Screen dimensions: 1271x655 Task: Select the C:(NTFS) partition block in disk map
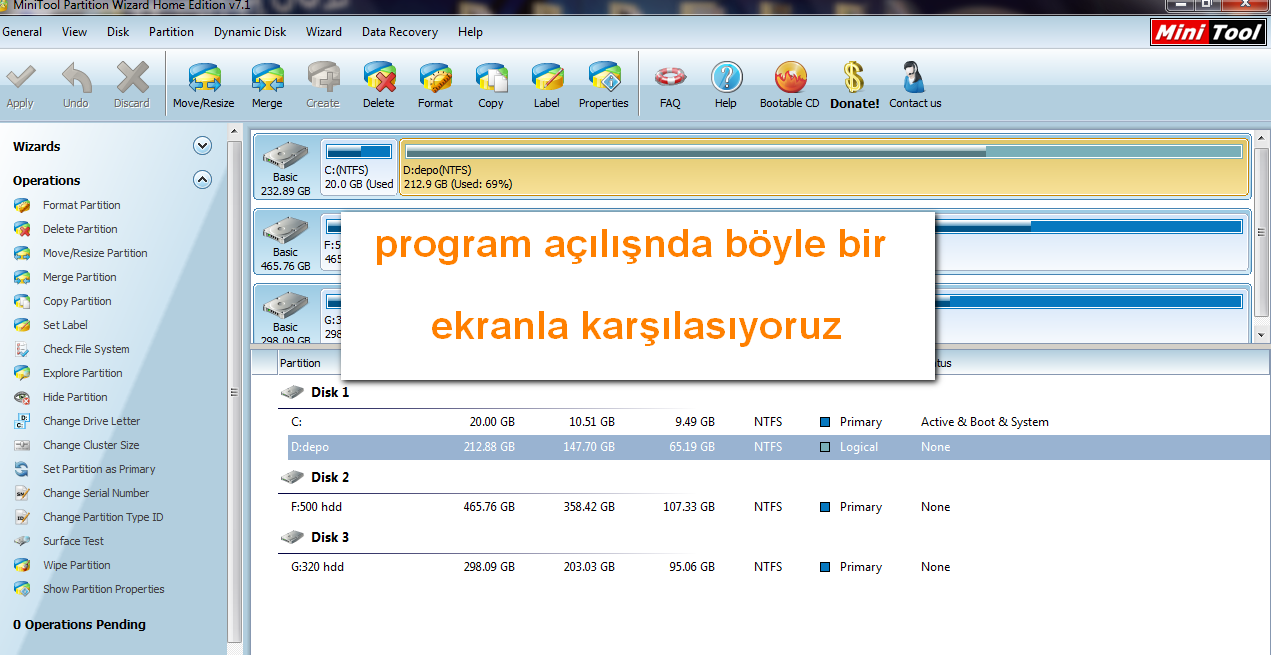coord(359,167)
